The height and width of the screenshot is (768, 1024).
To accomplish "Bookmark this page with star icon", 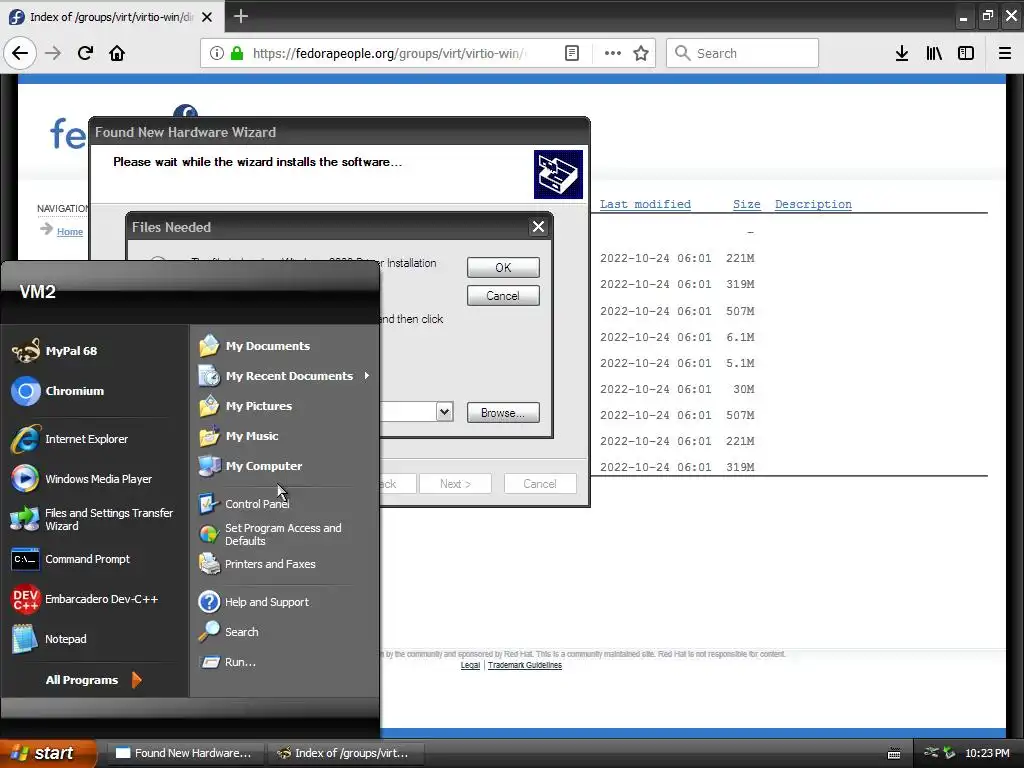I will click(641, 53).
